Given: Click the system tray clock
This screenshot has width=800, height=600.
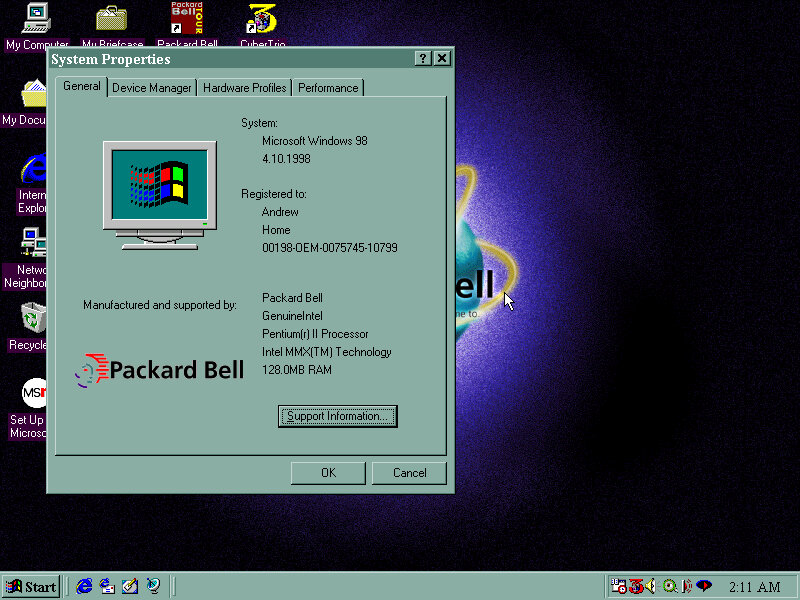Looking at the screenshot, I should point(755,587).
